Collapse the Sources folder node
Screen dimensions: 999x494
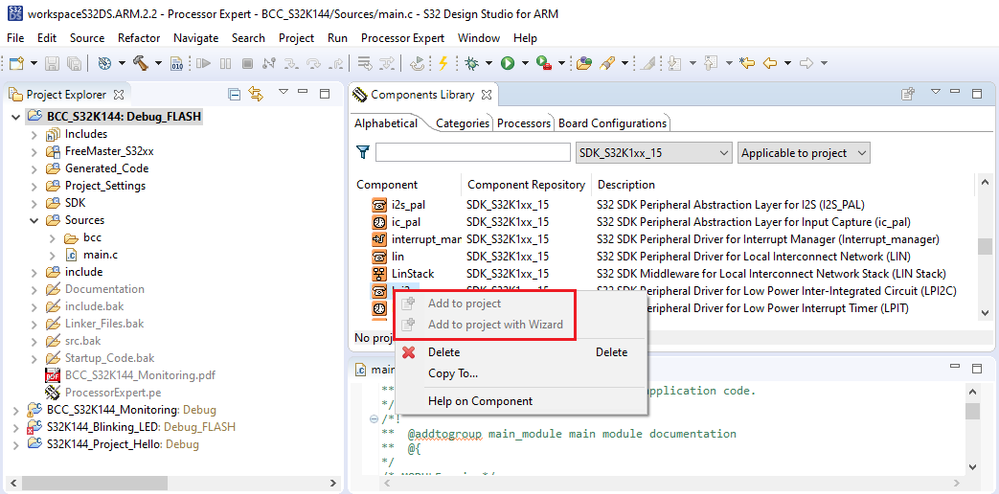point(34,221)
